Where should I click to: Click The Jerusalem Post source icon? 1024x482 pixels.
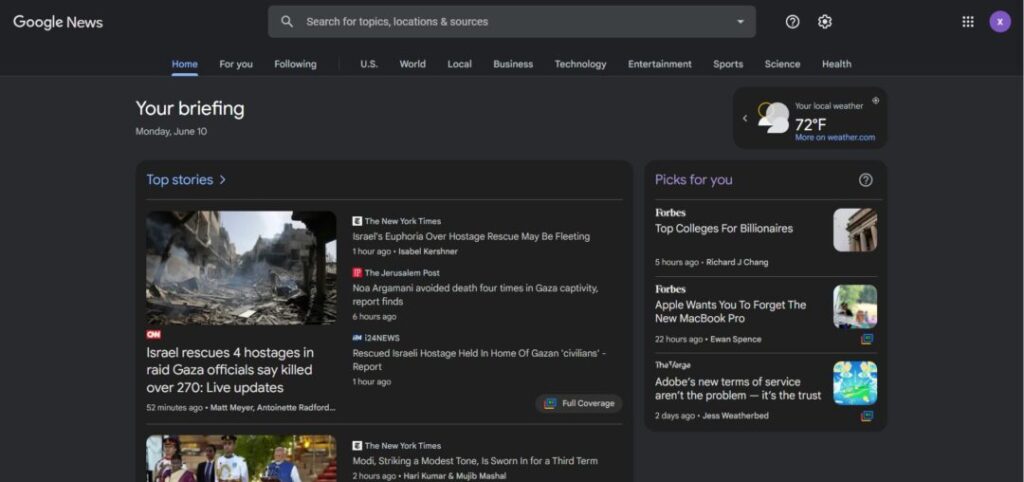(x=357, y=273)
